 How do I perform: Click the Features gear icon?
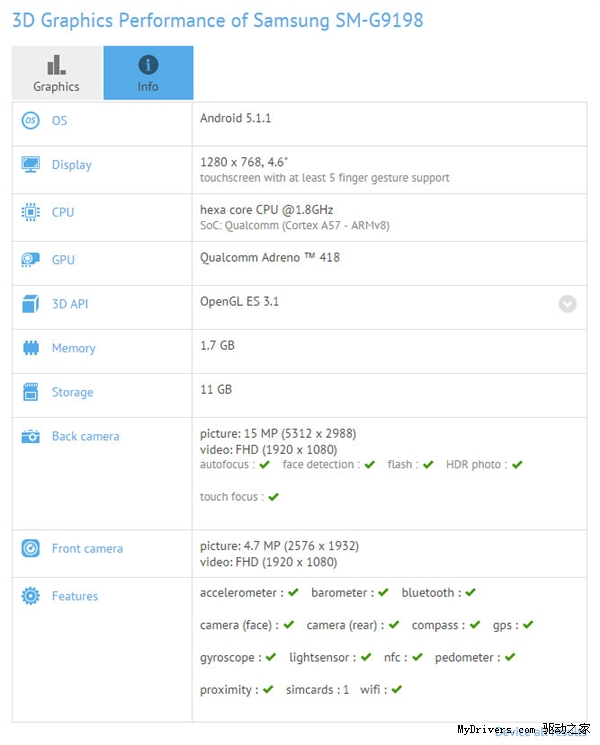tap(30, 596)
